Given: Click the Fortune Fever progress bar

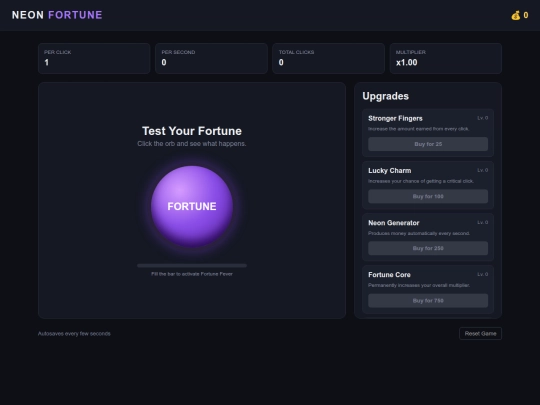Looking at the screenshot, I should [192, 266].
